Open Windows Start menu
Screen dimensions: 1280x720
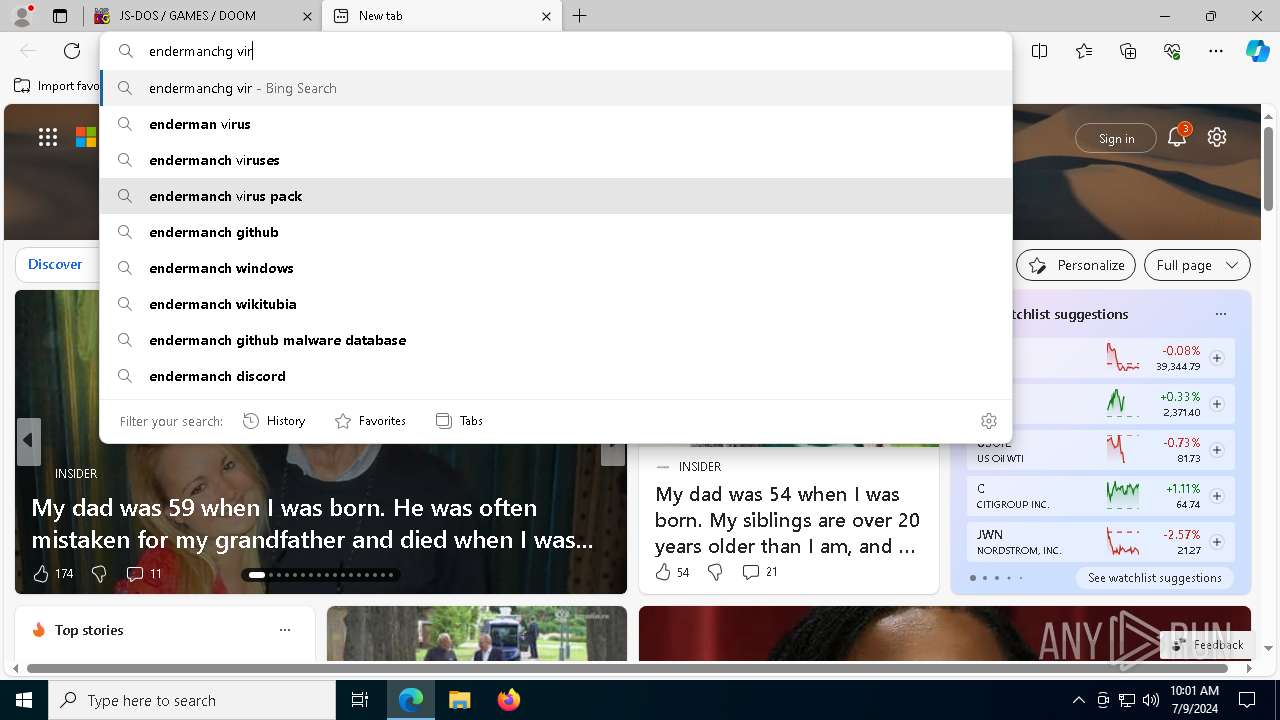click(24, 700)
